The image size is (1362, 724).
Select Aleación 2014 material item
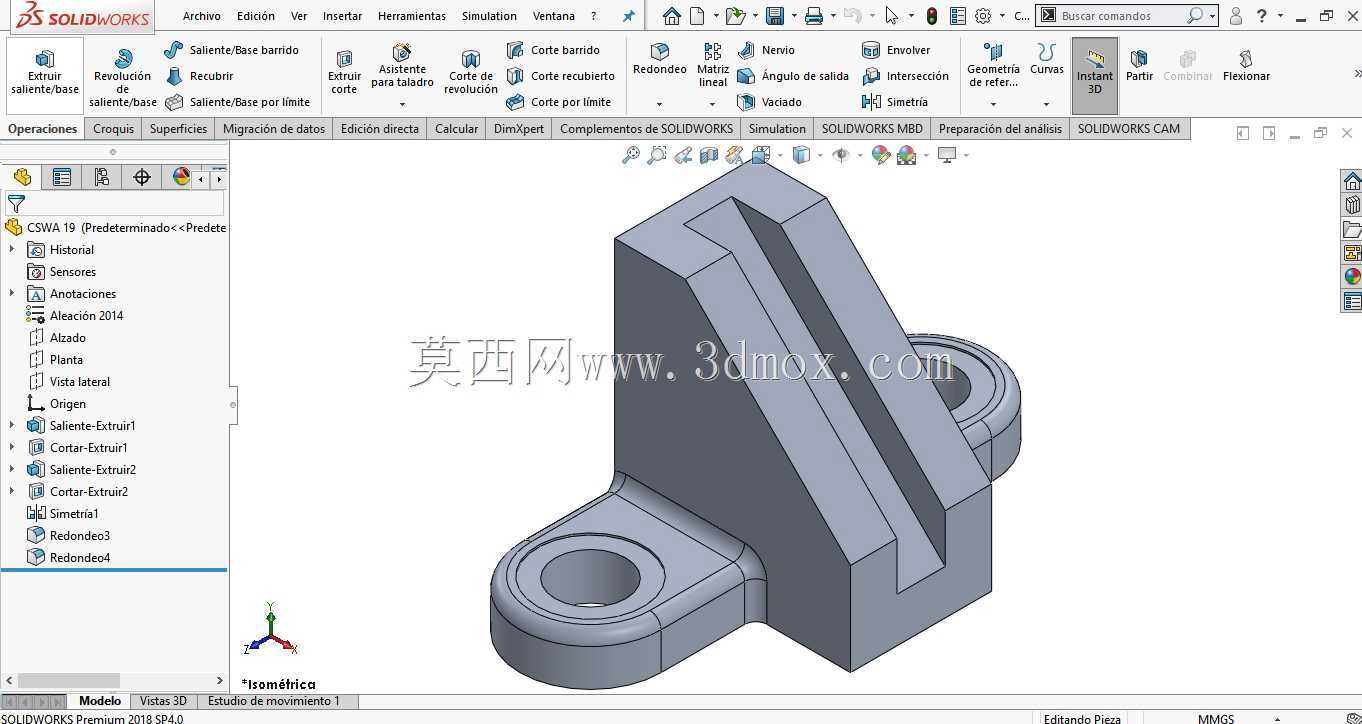pyautogui.click(x=75, y=316)
